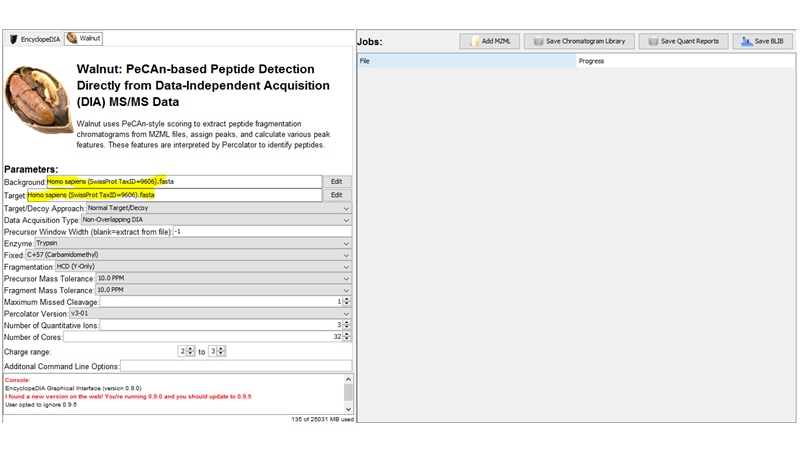This screenshot has height=450, width=800.
Task: Click the Number of Quantitative Ions stepper arrows
Action: [x=347, y=325]
